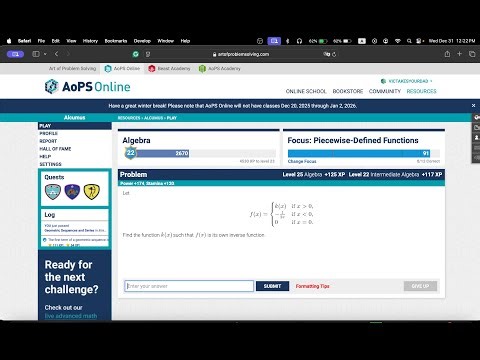Open the Edit menu

coord(56,41)
